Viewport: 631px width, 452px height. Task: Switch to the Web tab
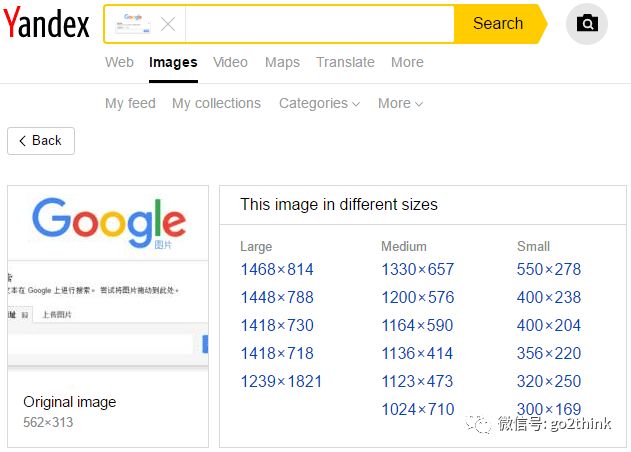pyautogui.click(x=119, y=62)
